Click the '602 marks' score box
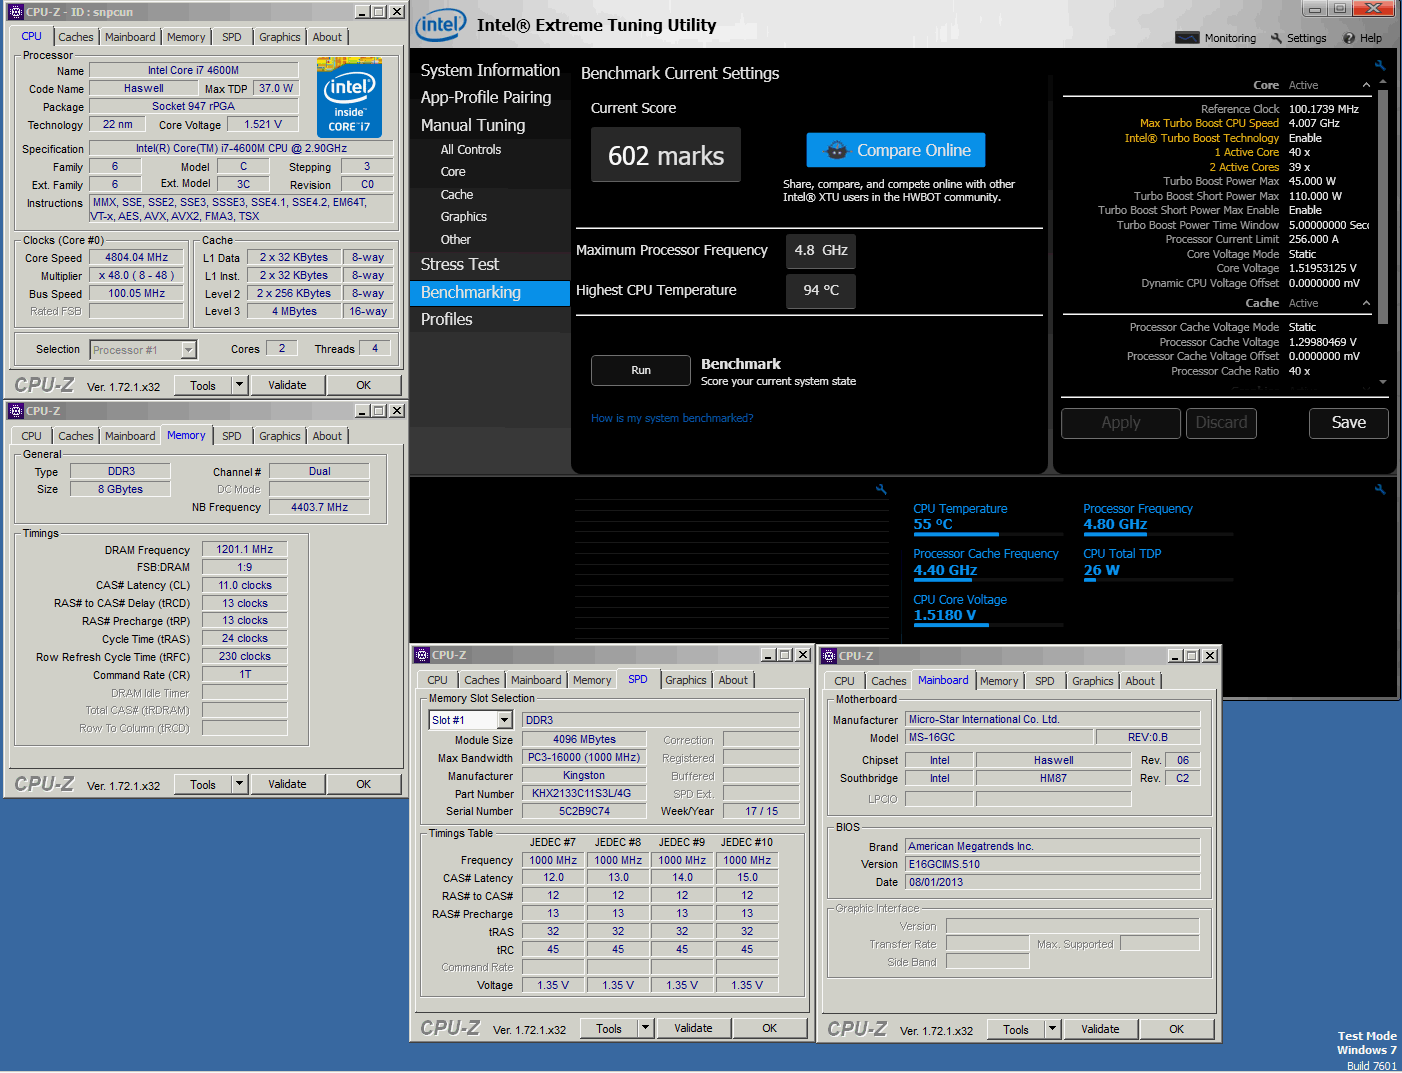This screenshot has width=1402, height=1073. pos(666,155)
